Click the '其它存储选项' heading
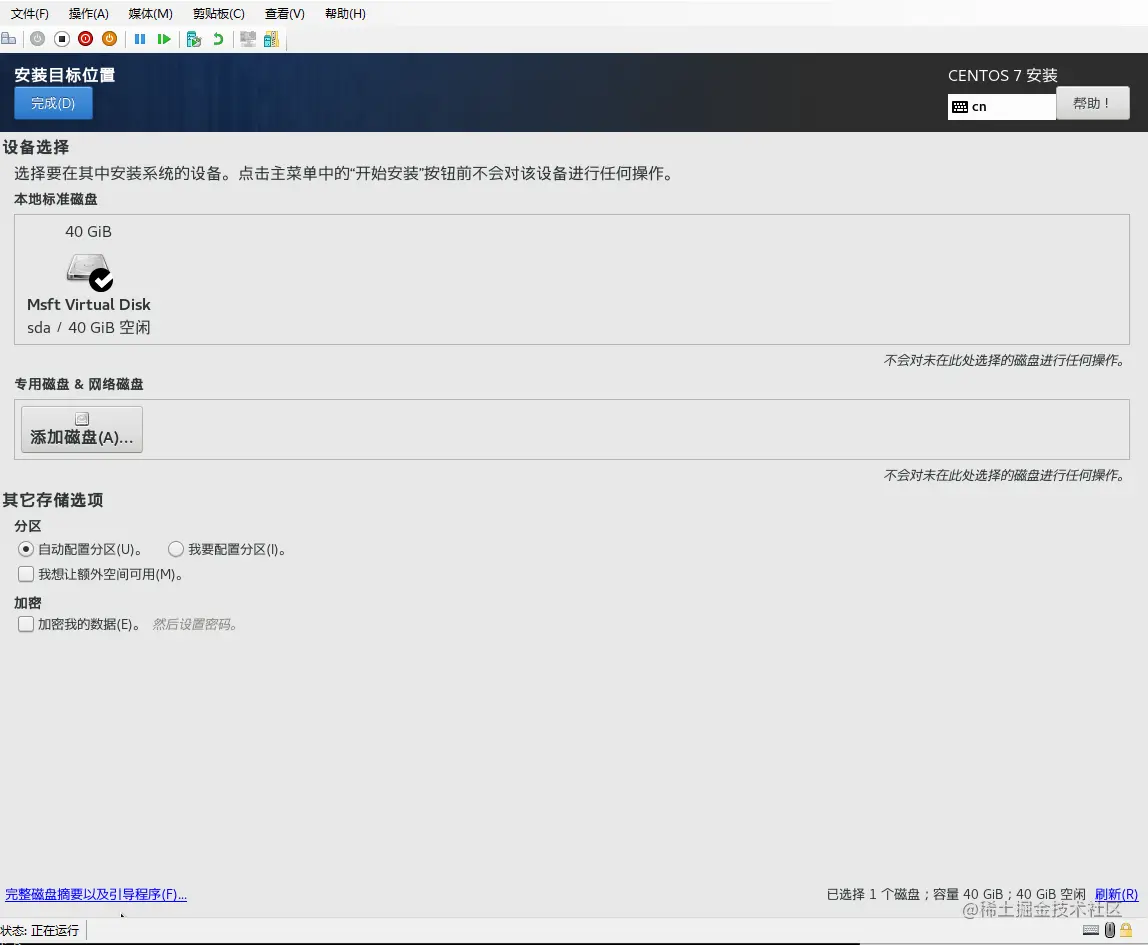 53,500
